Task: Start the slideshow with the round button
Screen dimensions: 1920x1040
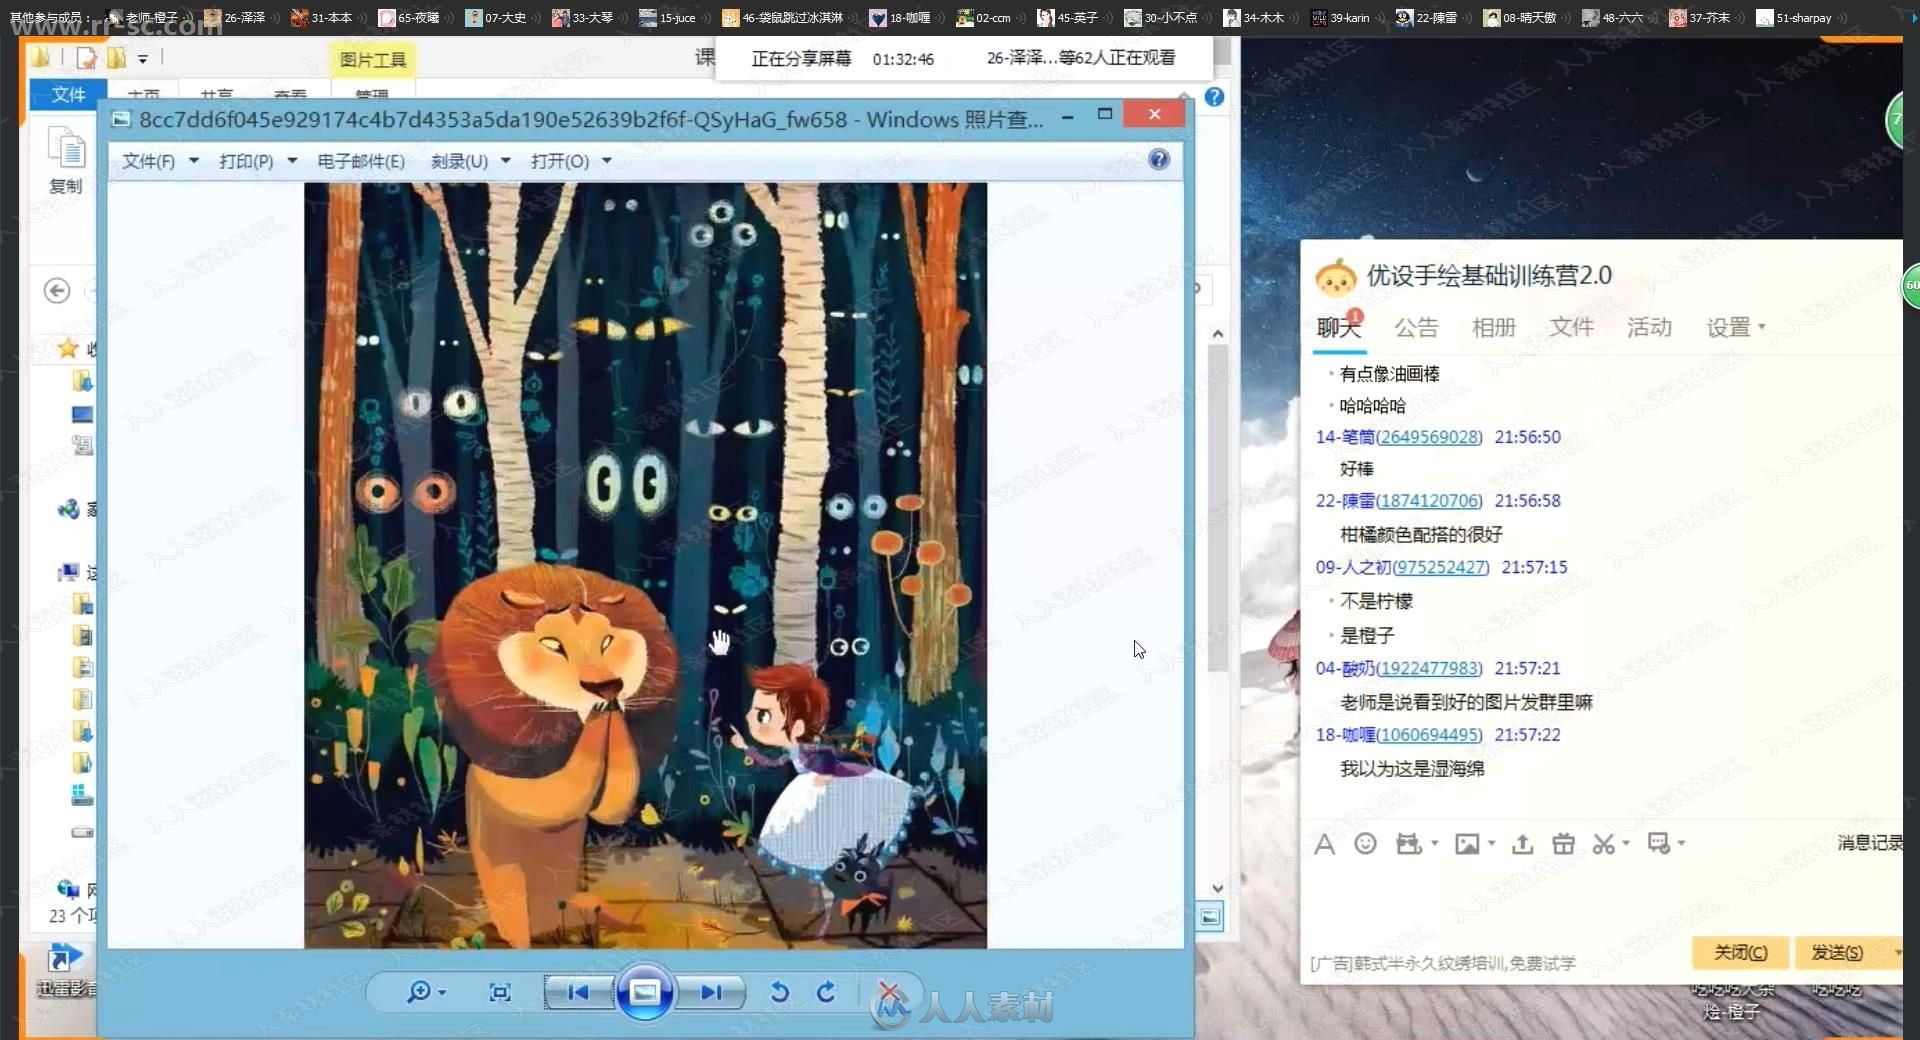Action: pyautogui.click(x=645, y=992)
